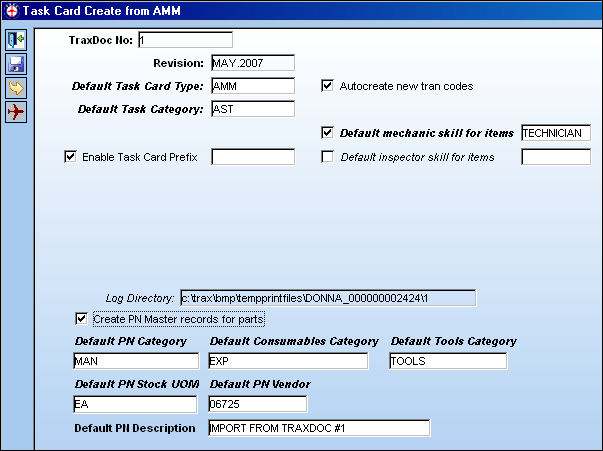Click Default Consumables Category field EXP
Viewport: 603px width, 451px height.
288,361
